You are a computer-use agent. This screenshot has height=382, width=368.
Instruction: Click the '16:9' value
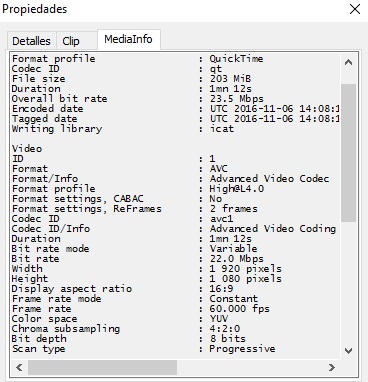[x=221, y=289]
